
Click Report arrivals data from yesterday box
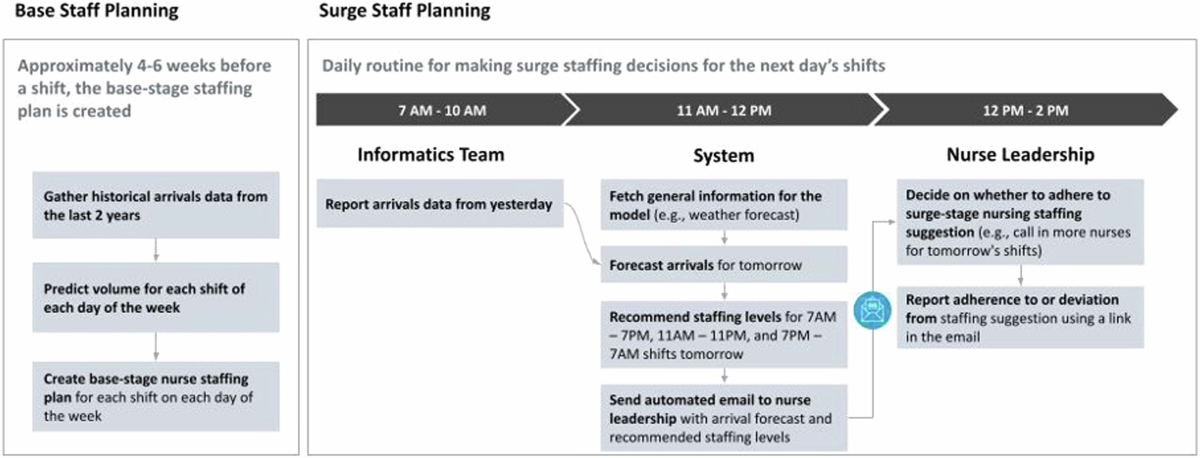pos(440,206)
